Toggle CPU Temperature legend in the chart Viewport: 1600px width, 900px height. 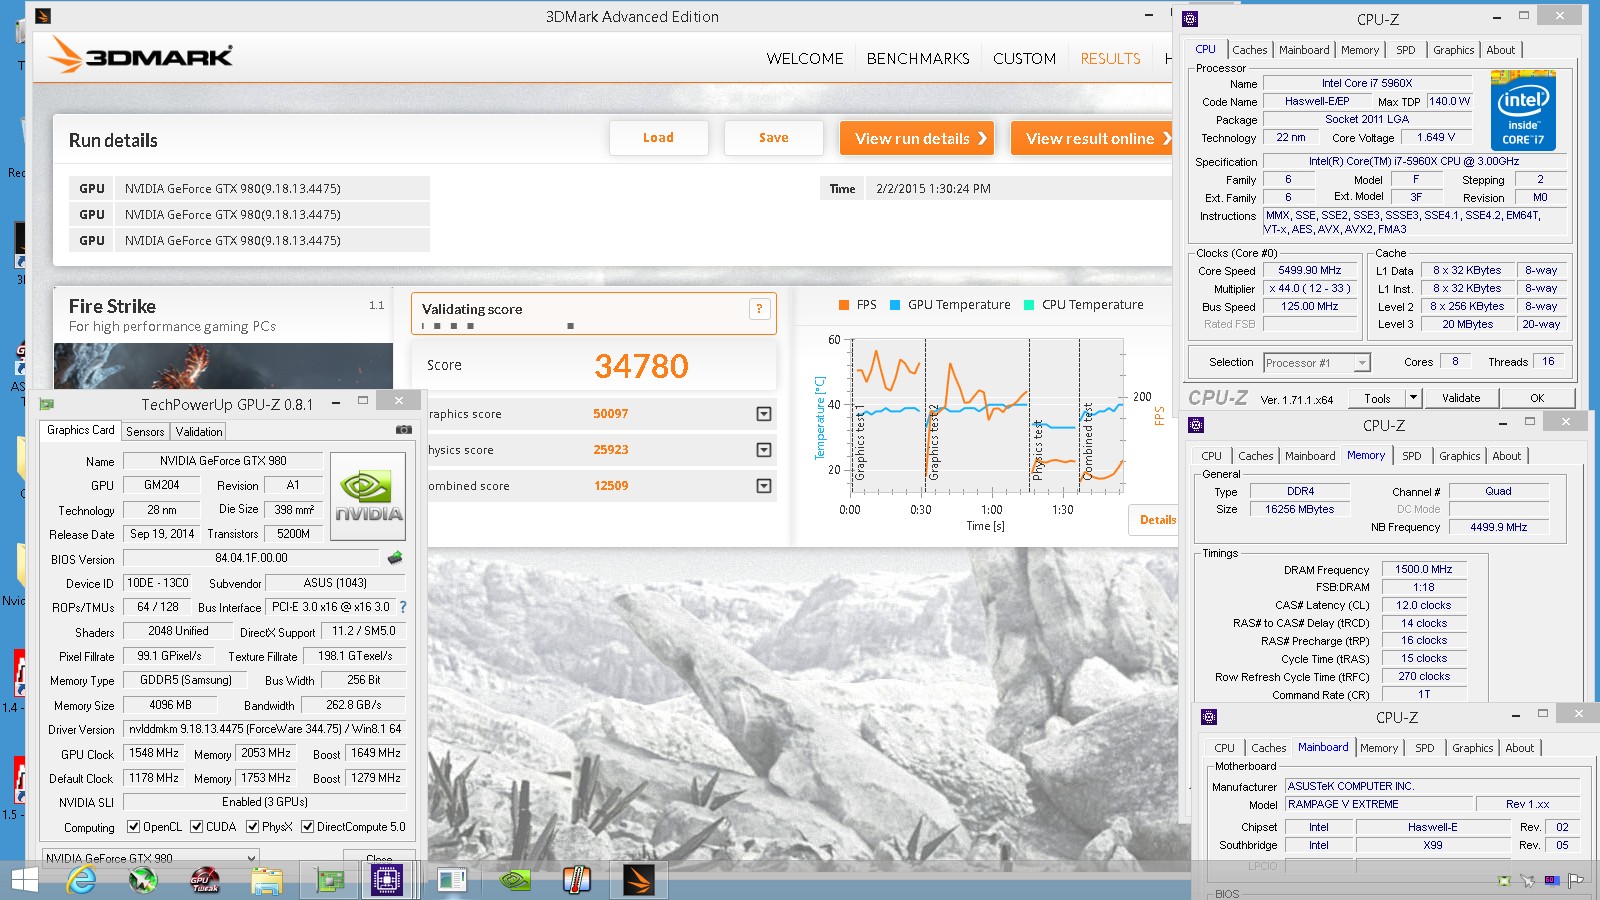pyautogui.click(x=1084, y=305)
